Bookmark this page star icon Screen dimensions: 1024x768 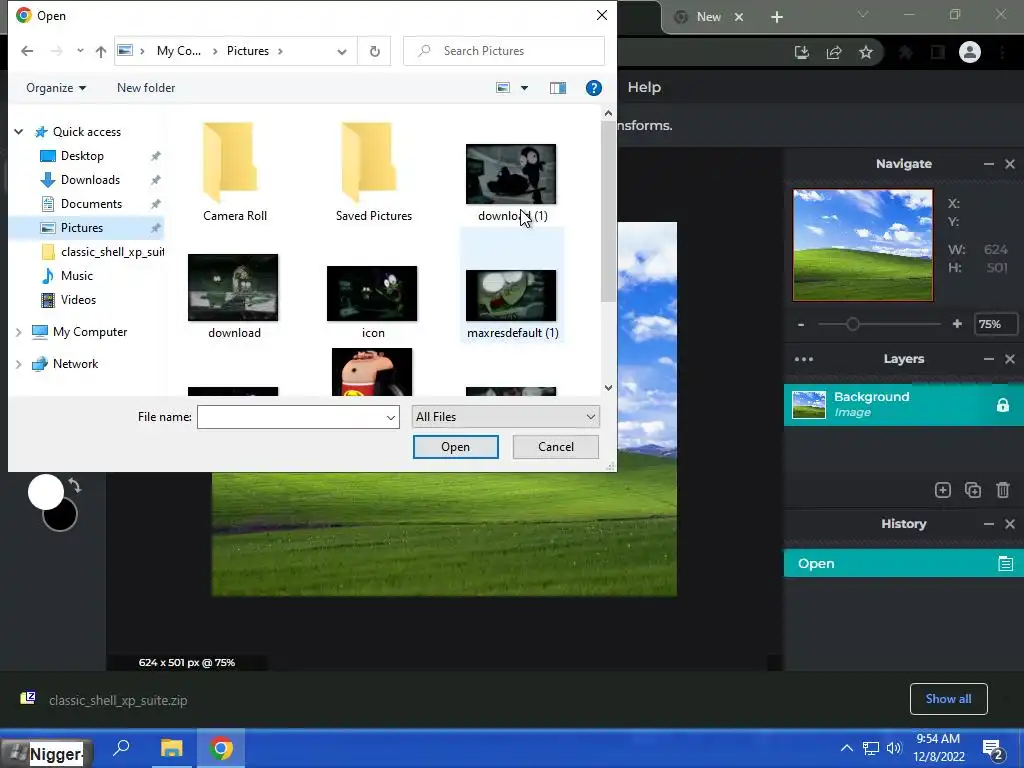tap(866, 52)
